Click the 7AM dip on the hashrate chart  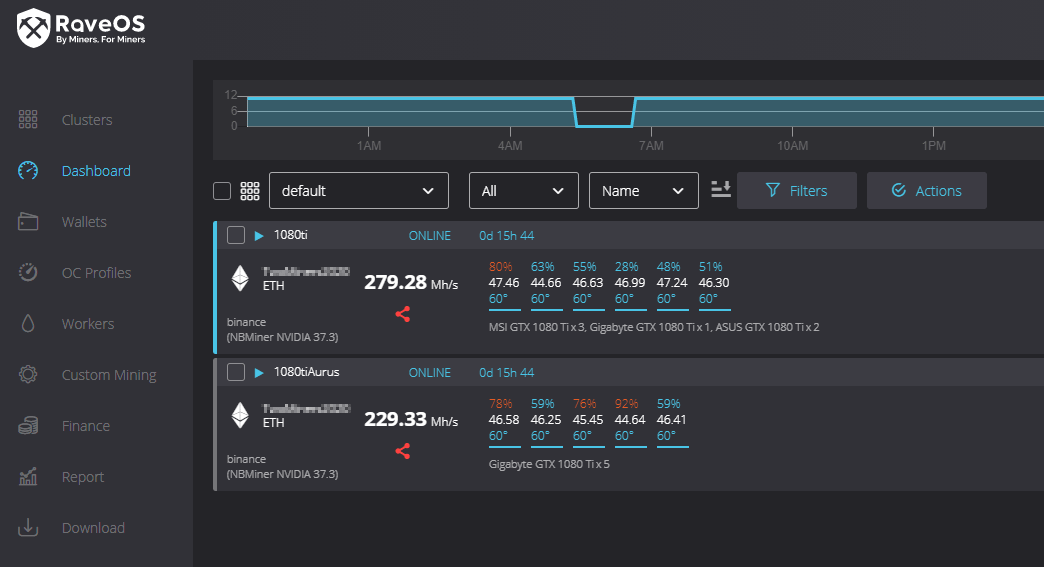pyautogui.click(x=605, y=120)
